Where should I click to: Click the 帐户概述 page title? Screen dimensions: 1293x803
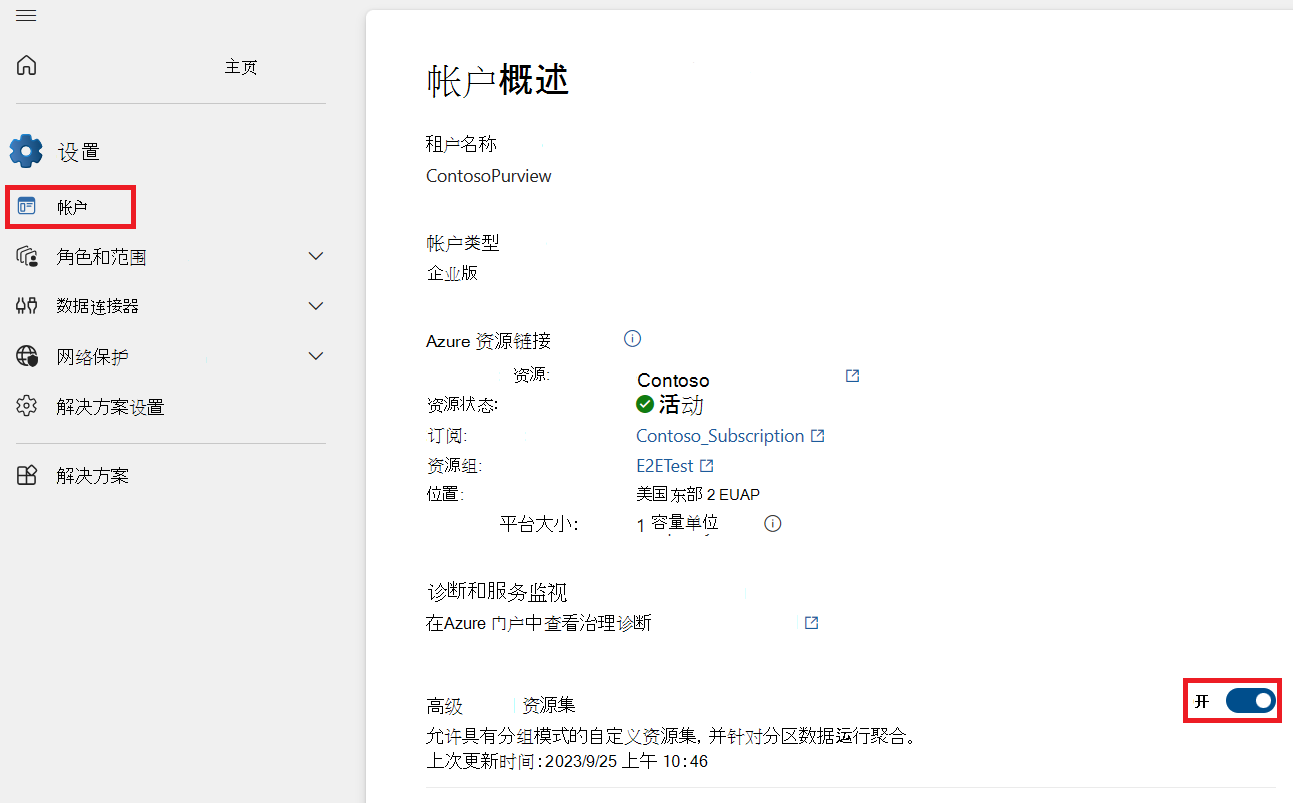coord(497,80)
